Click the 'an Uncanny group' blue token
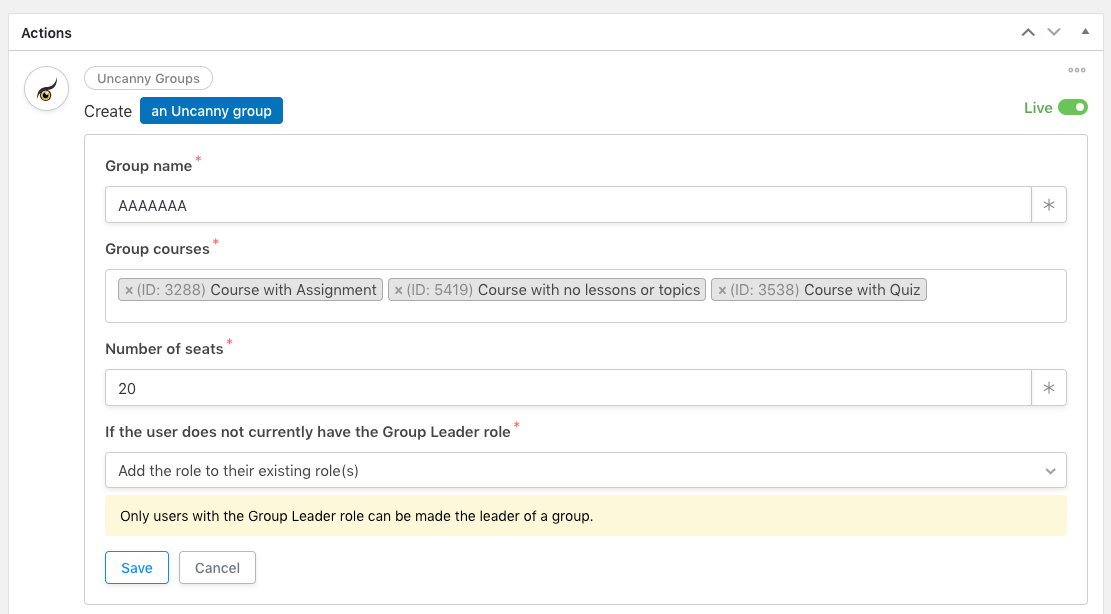1111x614 pixels. (x=211, y=110)
